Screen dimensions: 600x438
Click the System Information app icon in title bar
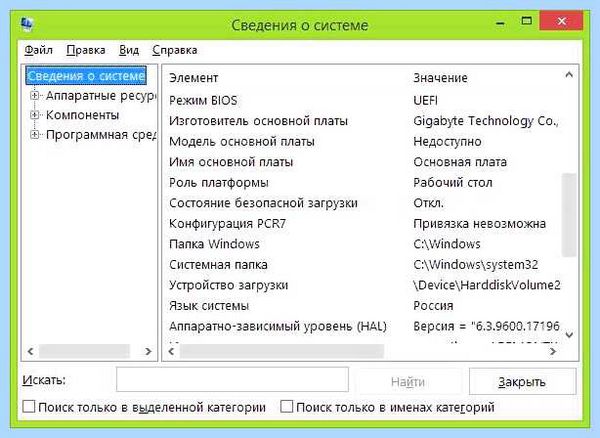click(27, 24)
